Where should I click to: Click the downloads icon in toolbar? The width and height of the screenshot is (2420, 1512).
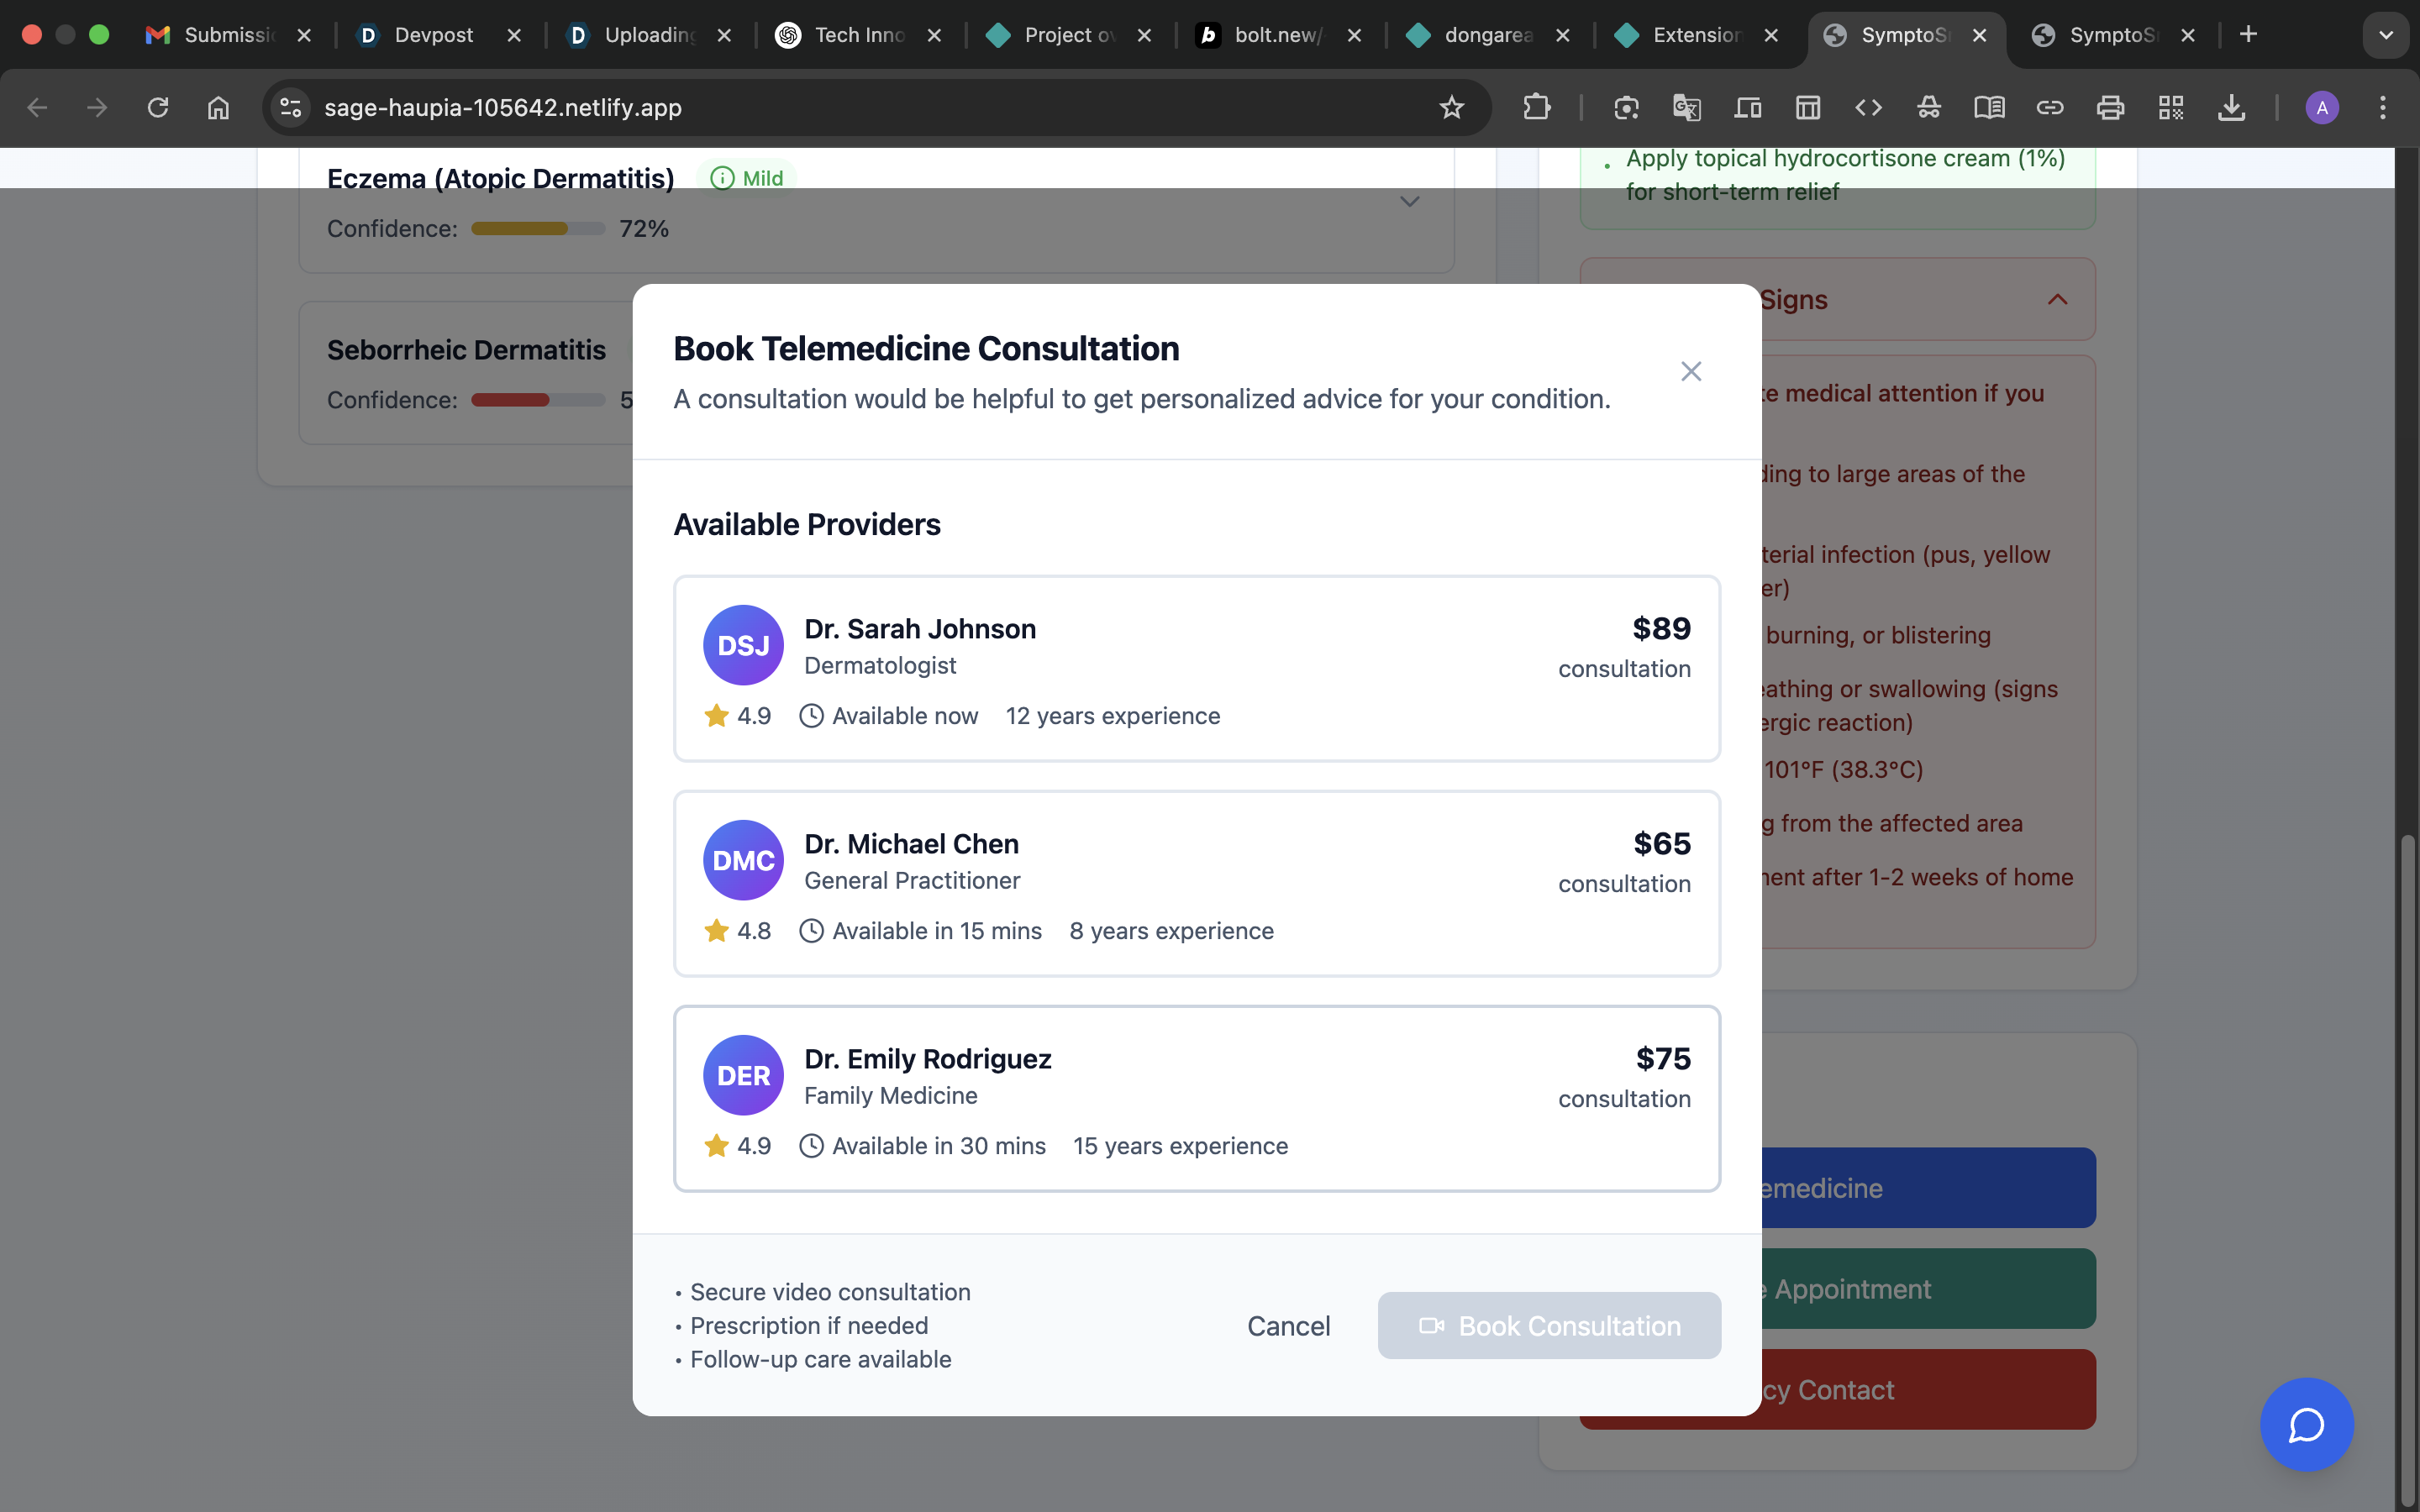pyautogui.click(x=2231, y=107)
